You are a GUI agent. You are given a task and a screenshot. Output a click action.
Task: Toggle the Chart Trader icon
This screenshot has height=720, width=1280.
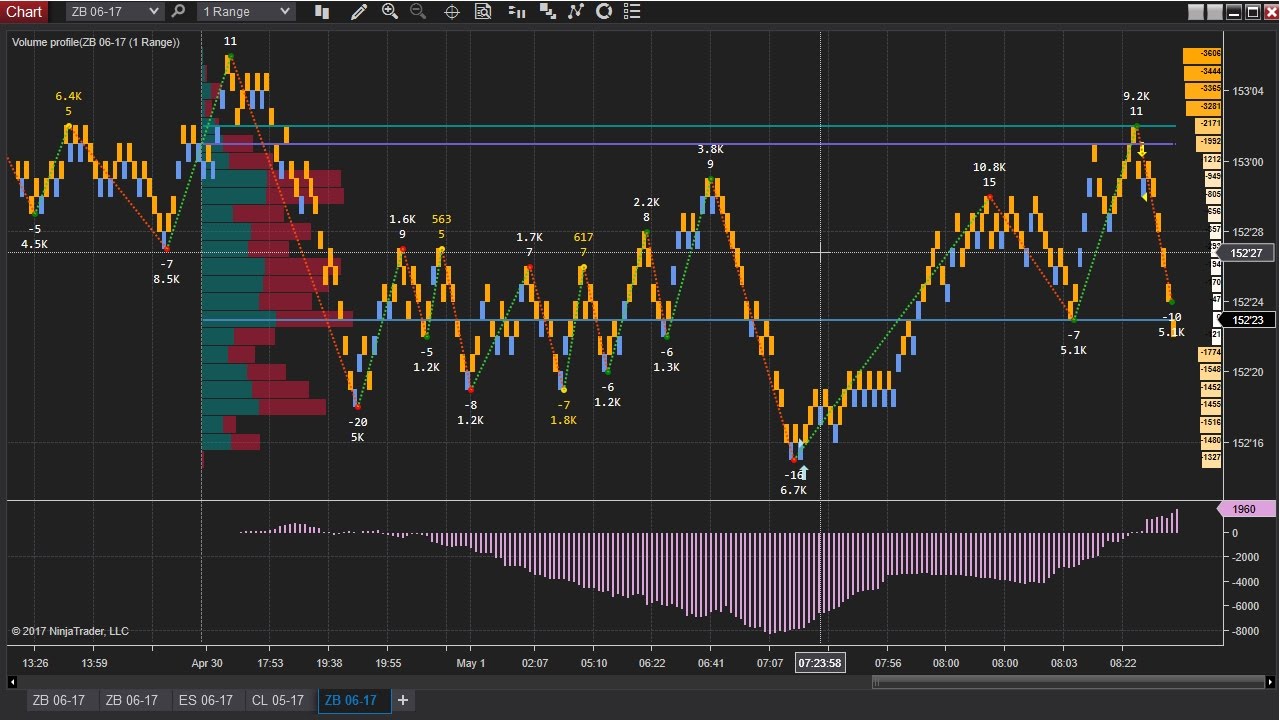coord(517,11)
